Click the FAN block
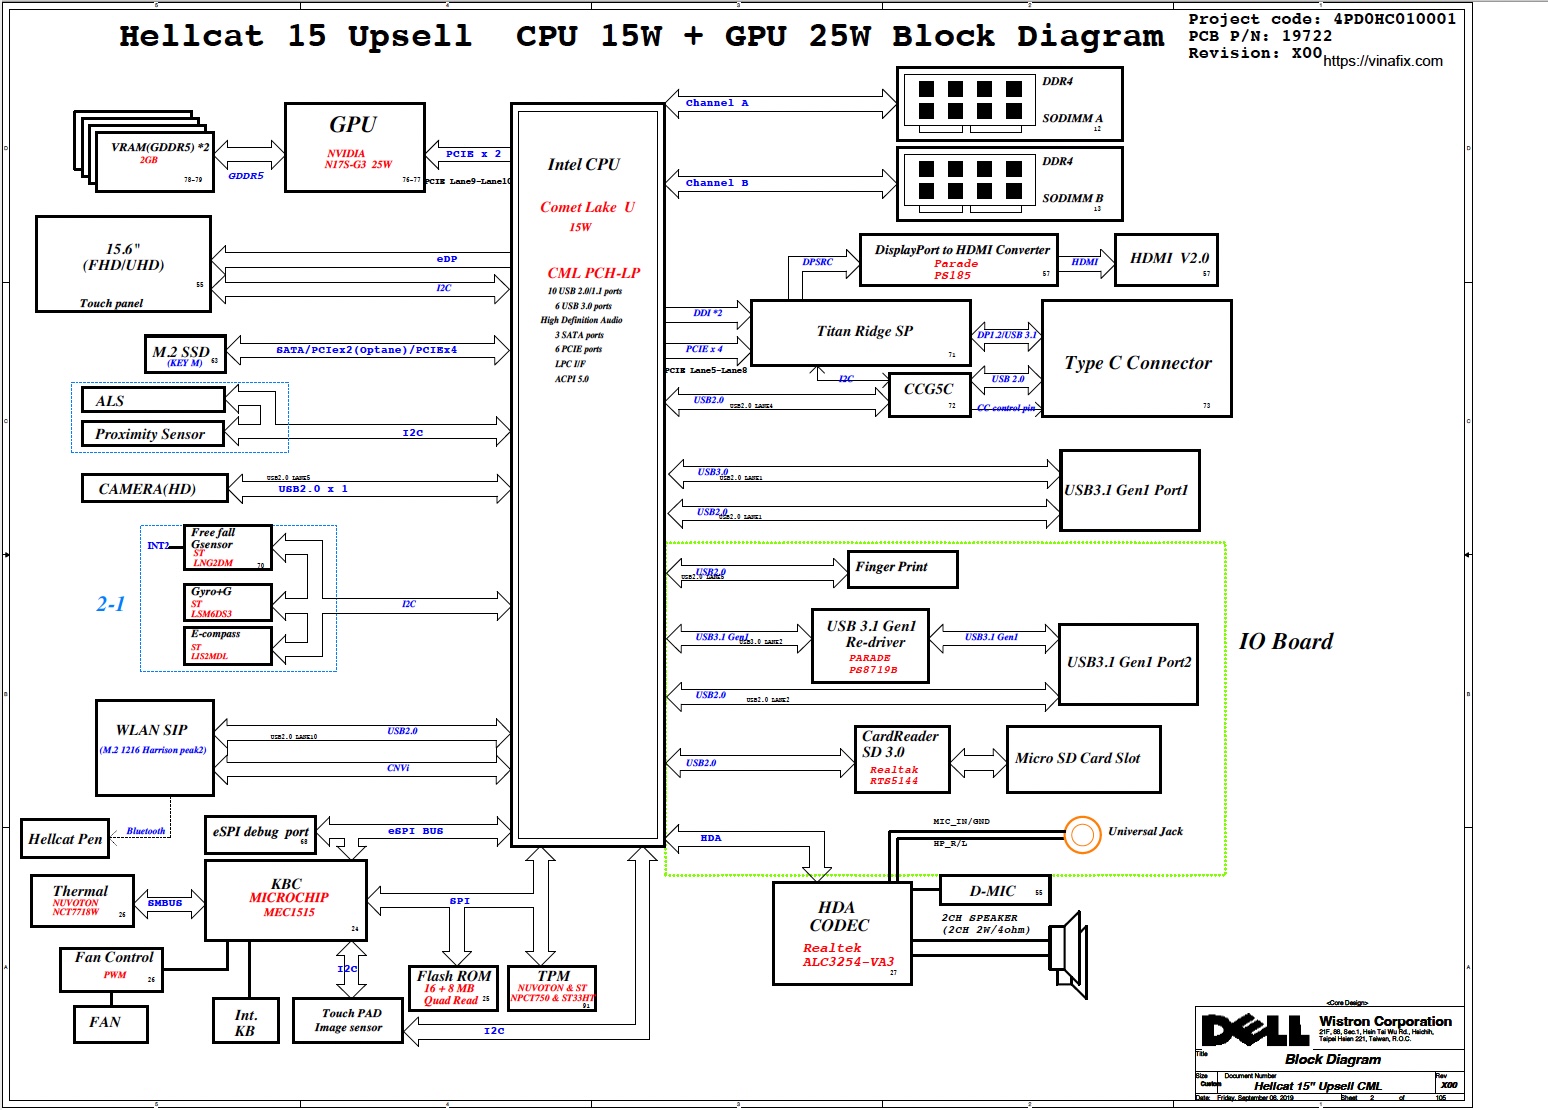The image size is (1548, 1110). click(112, 1023)
